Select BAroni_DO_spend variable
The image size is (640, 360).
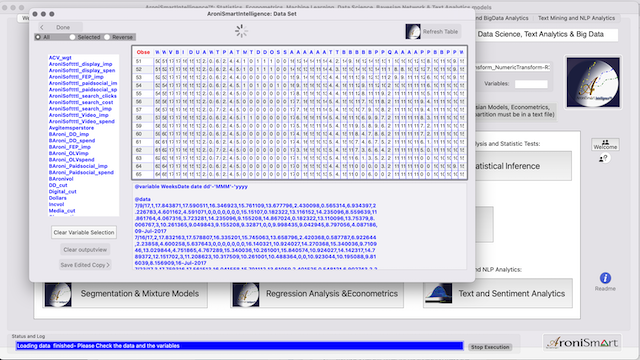(72, 140)
